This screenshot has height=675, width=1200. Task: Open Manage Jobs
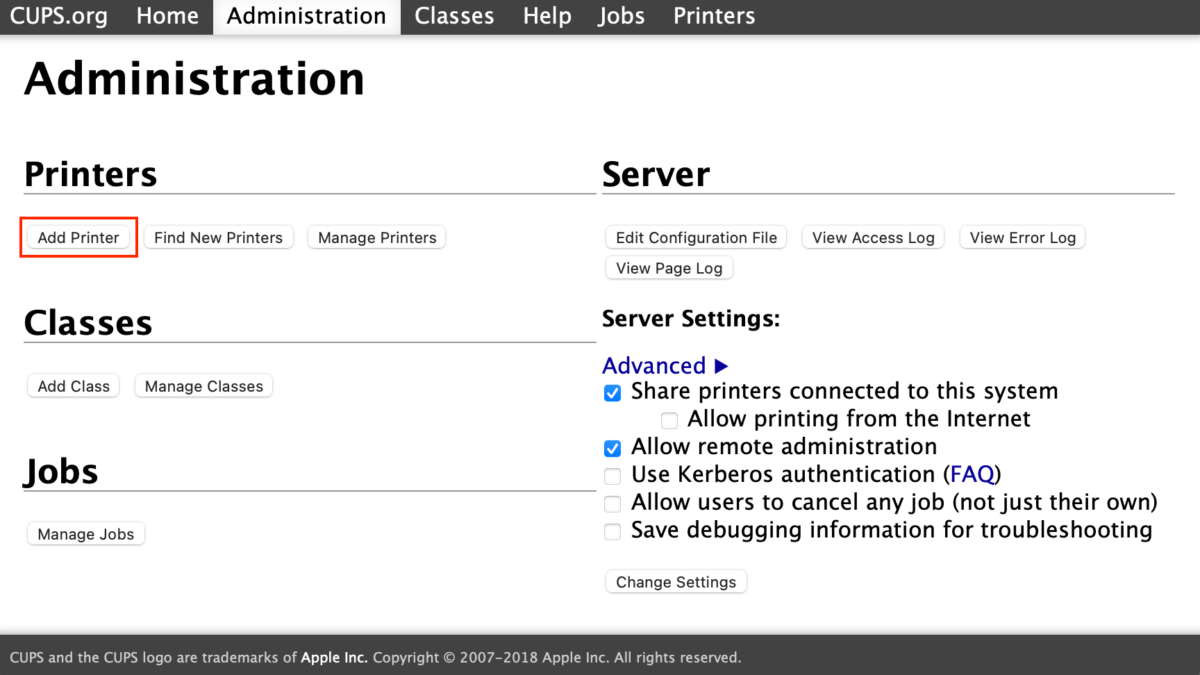86,534
